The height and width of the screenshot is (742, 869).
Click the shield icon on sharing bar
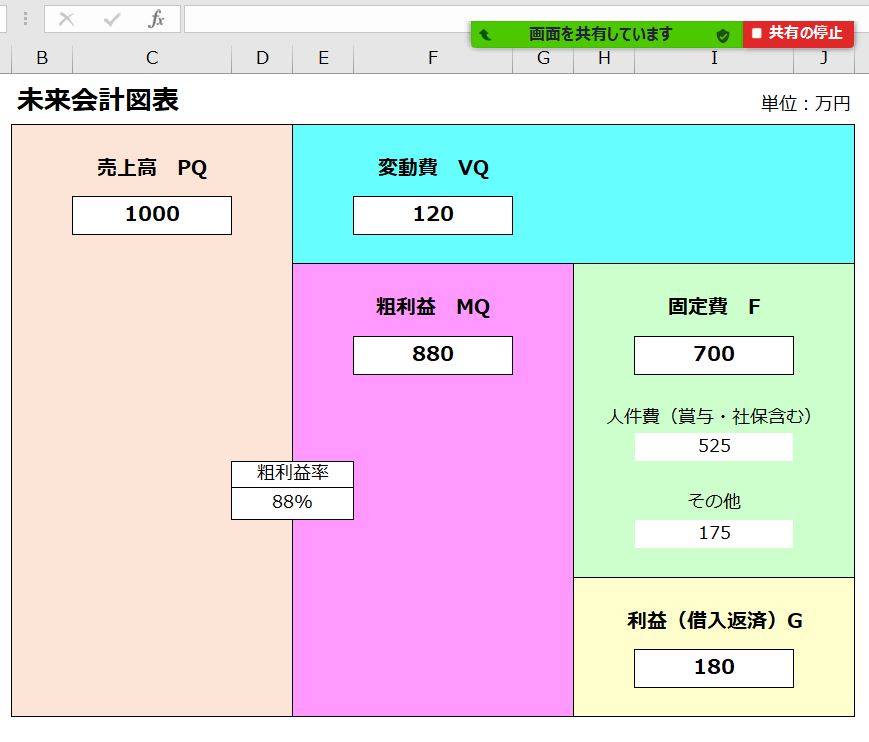[722, 34]
